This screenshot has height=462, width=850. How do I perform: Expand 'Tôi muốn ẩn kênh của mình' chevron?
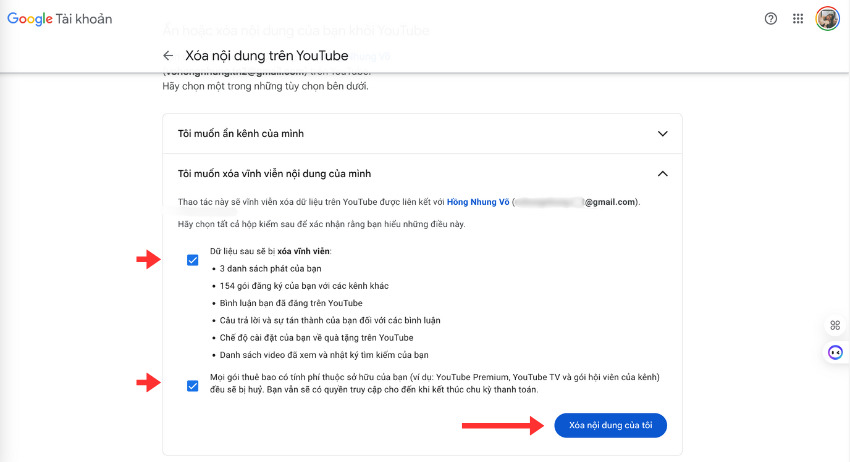(662, 133)
